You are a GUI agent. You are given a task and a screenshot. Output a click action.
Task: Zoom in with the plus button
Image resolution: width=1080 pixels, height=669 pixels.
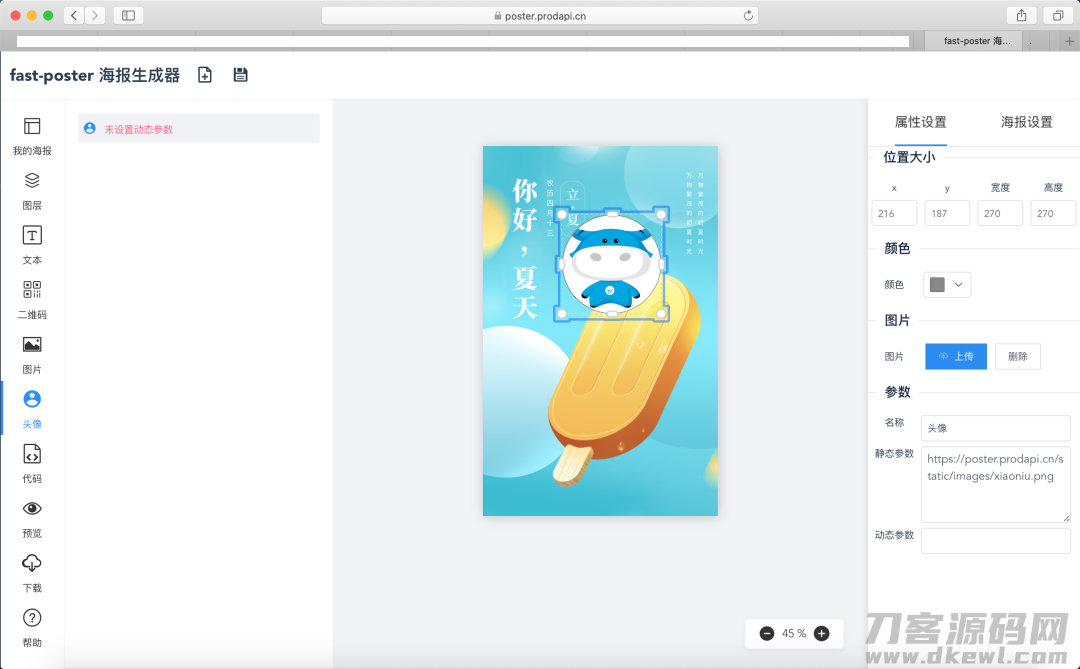[821, 633]
